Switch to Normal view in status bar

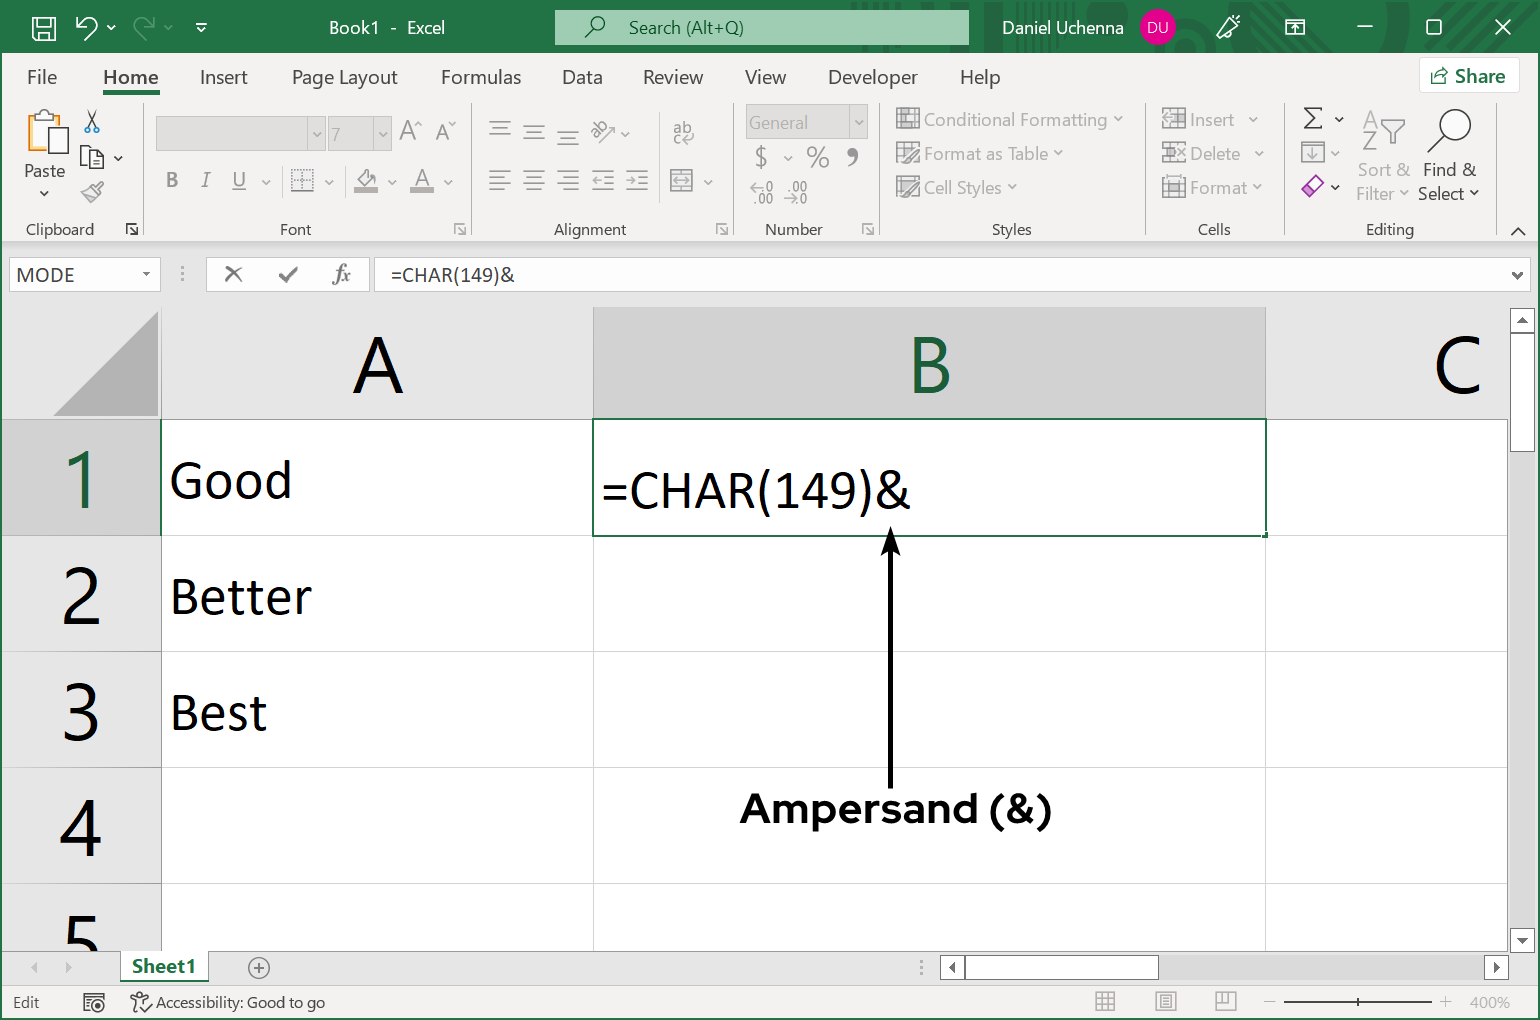(1105, 1002)
